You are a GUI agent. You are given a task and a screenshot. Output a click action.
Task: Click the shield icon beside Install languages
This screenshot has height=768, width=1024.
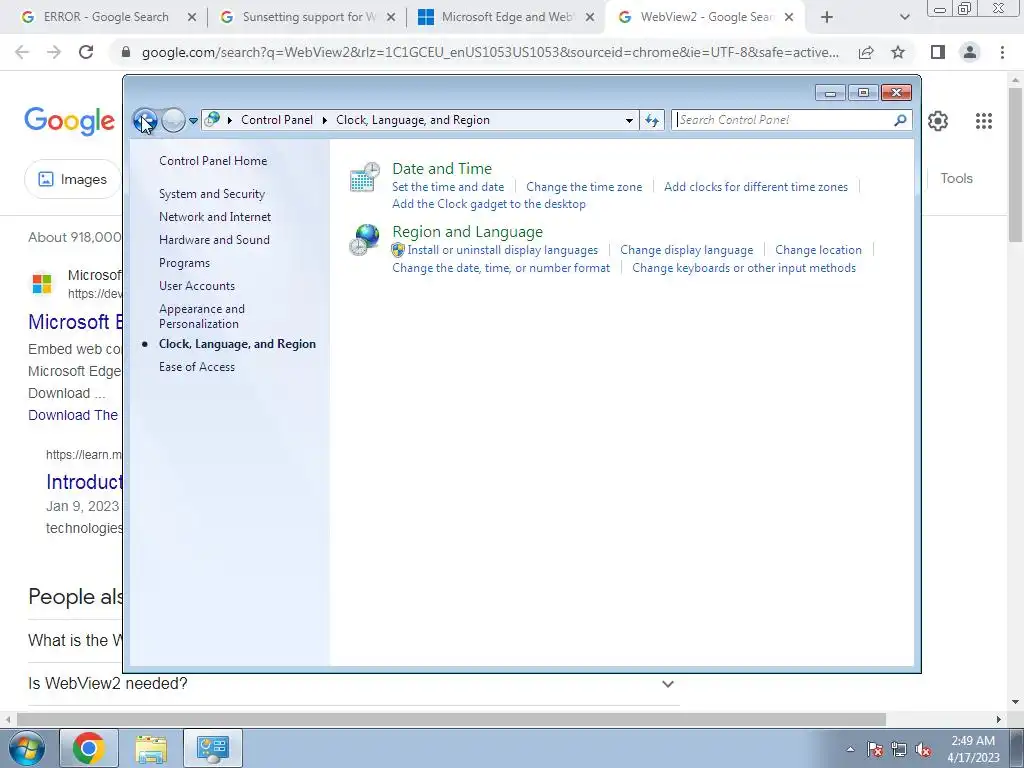[x=398, y=250]
